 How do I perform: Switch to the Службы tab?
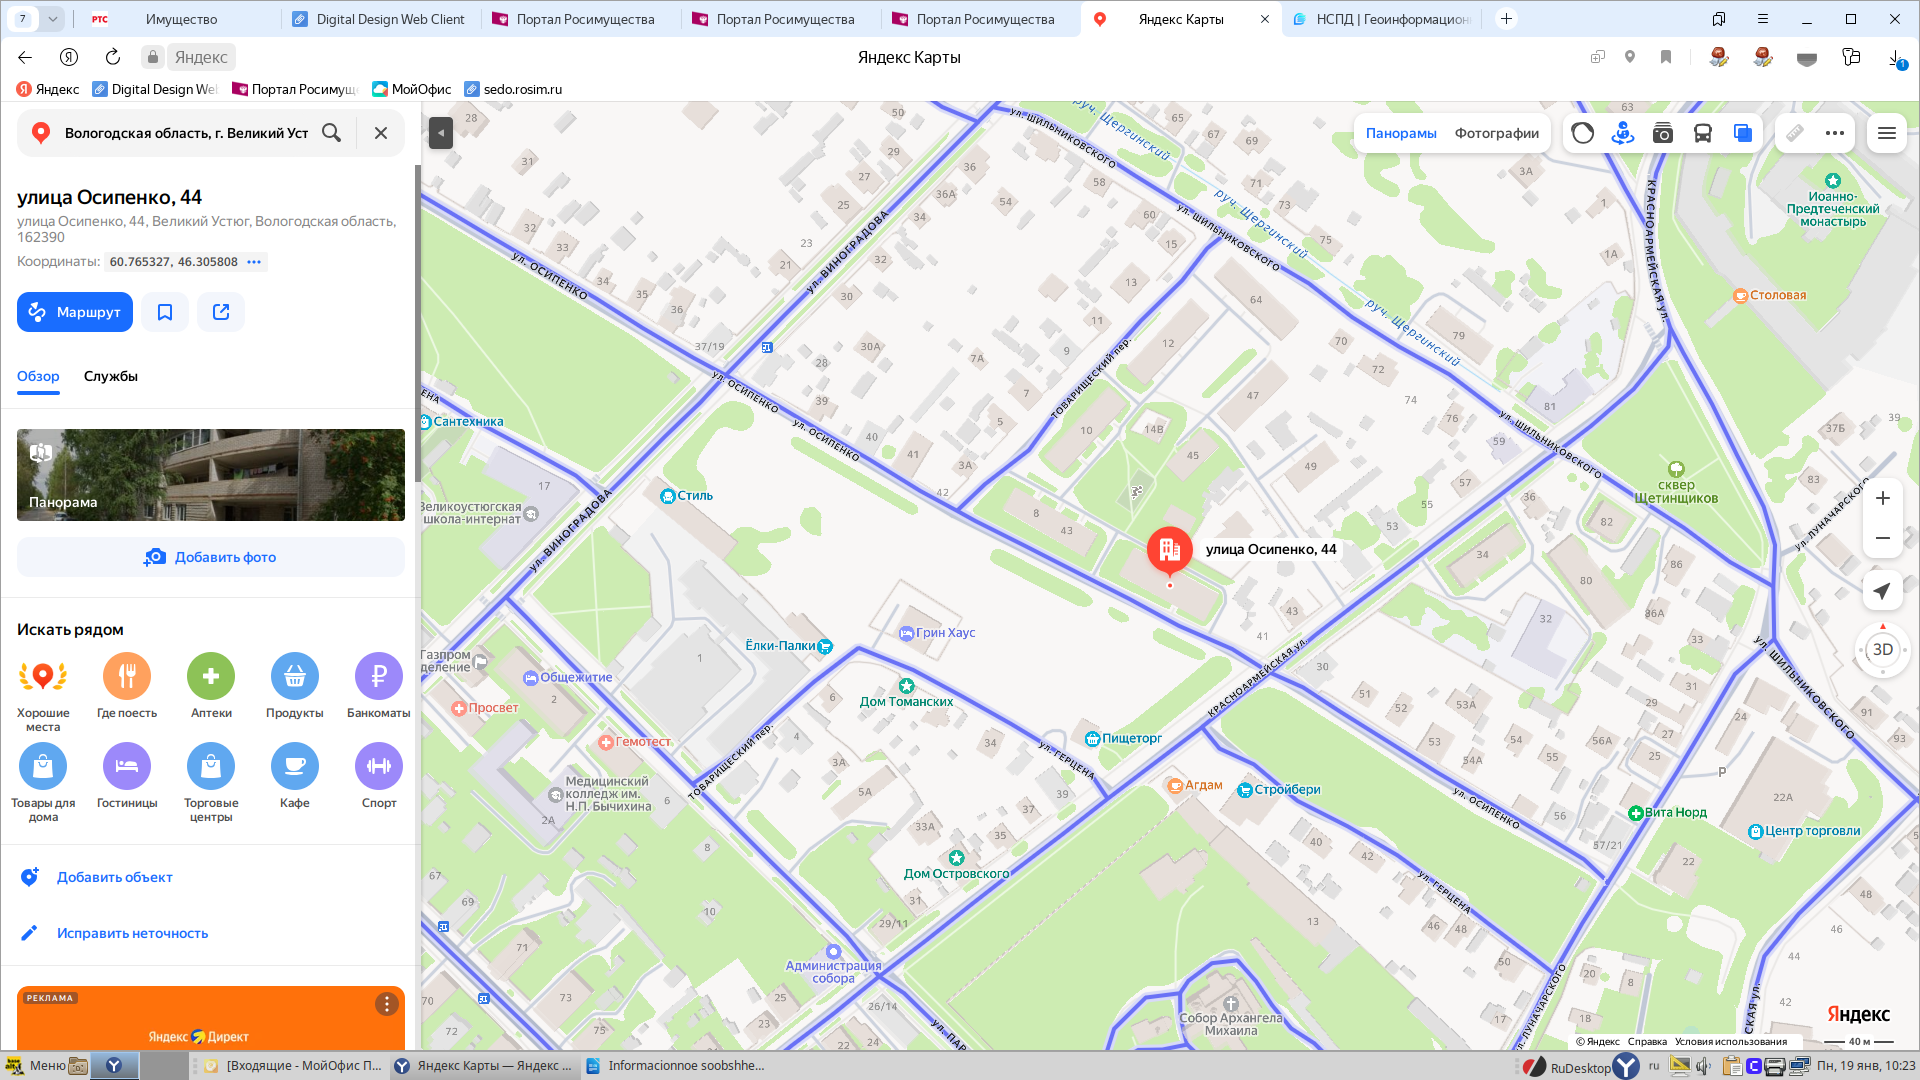110,376
